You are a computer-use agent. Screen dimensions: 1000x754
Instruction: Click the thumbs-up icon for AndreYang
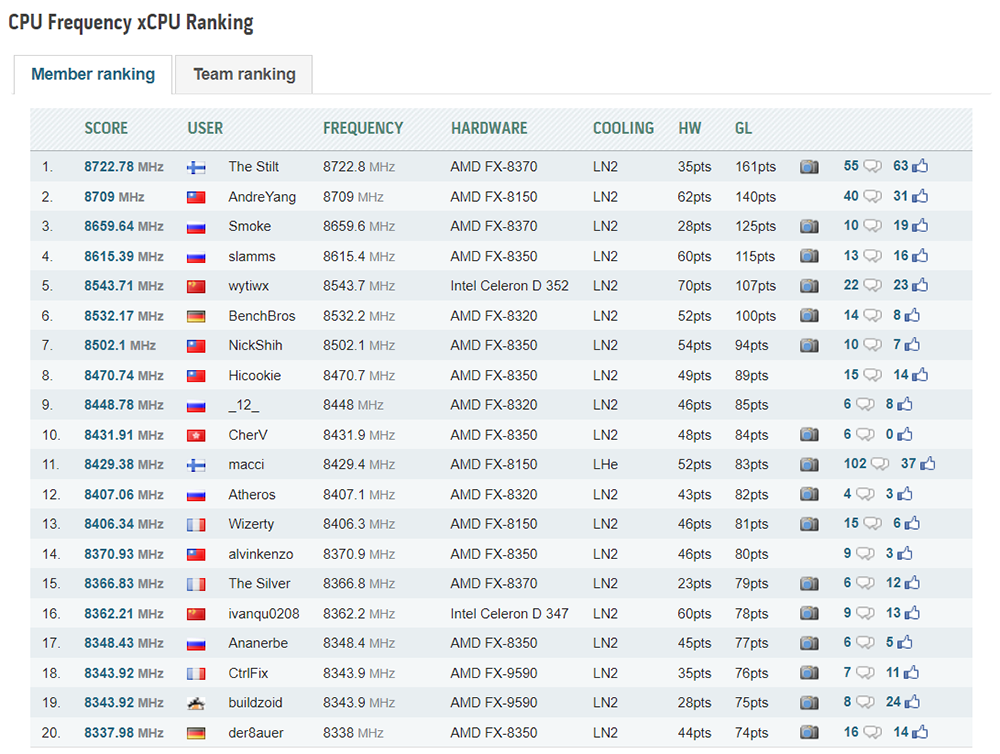pos(920,196)
